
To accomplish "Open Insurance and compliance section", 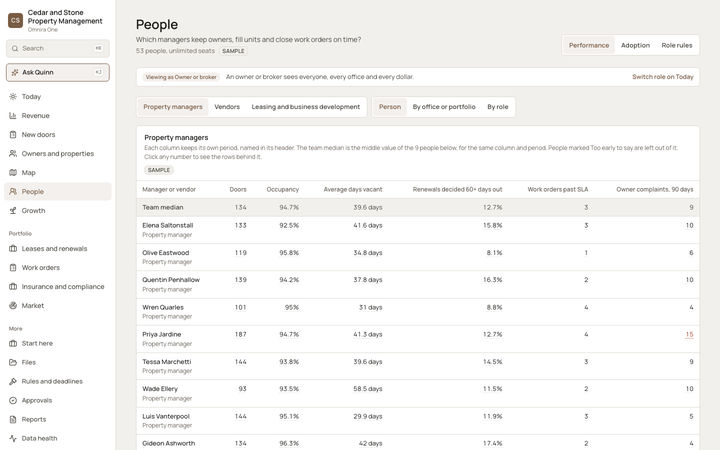I will point(57,287).
